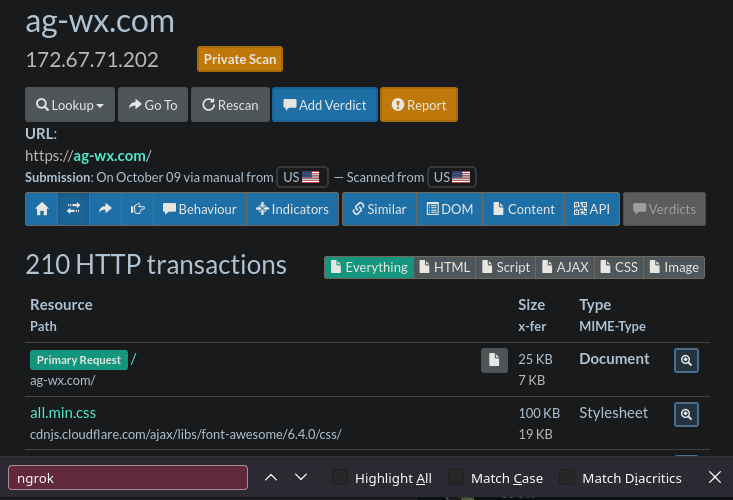Viewport: 733px width, 500px height.
Task: Click the orange Report button
Action: (419, 105)
